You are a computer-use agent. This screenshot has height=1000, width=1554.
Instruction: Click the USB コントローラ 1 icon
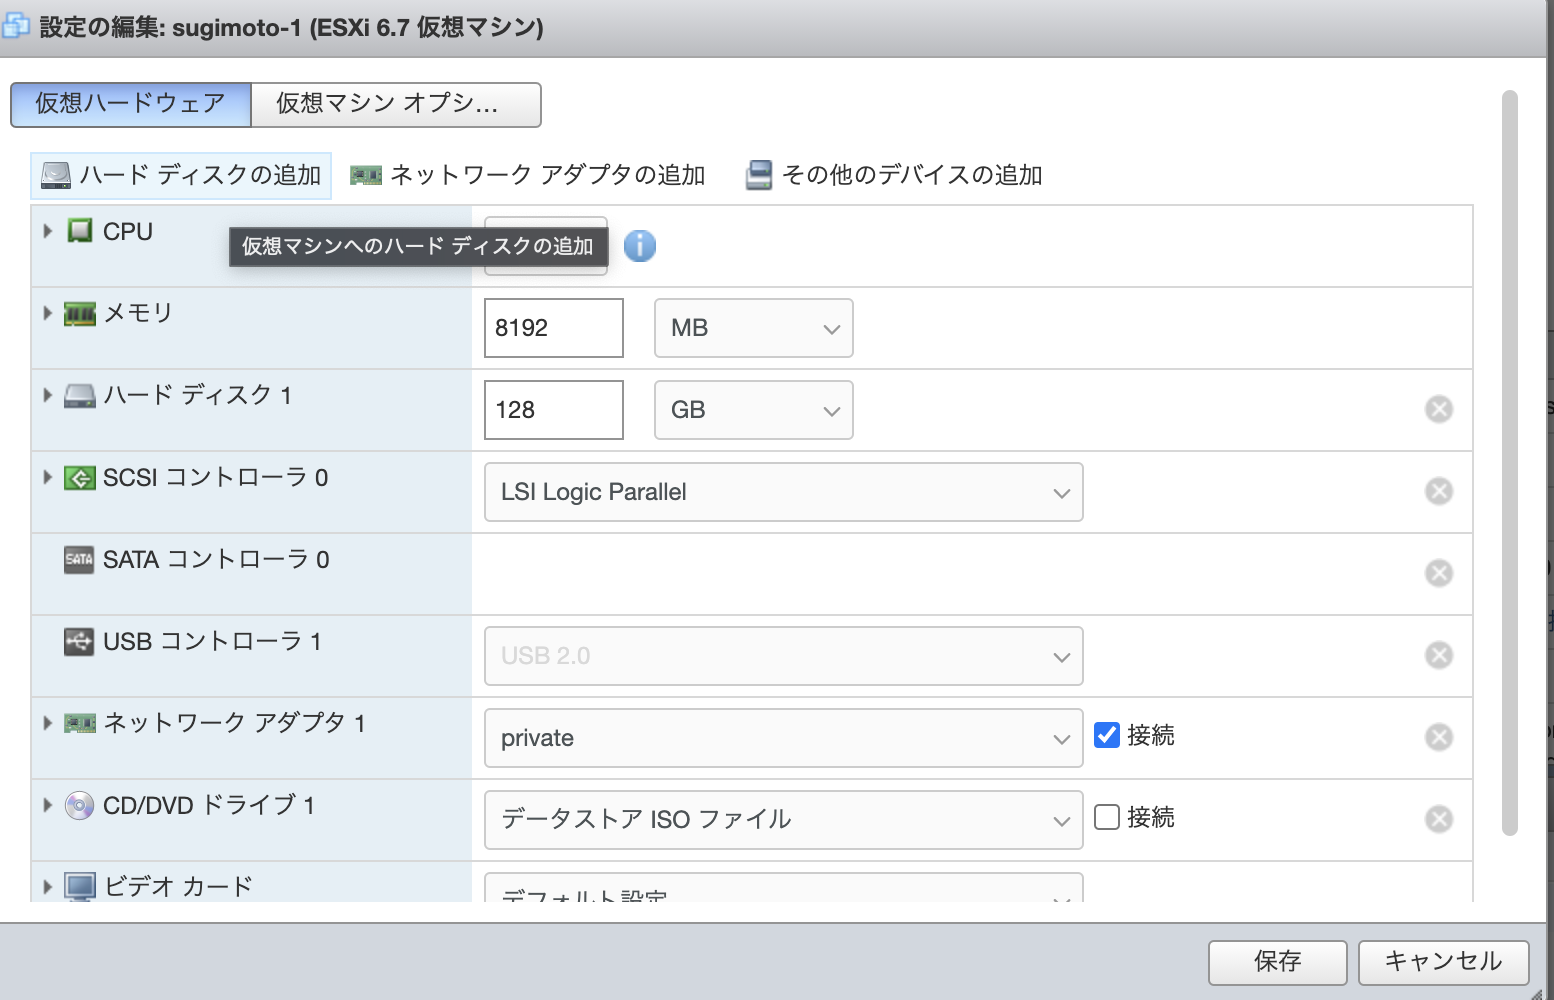pyautogui.click(x=78, y=643)
